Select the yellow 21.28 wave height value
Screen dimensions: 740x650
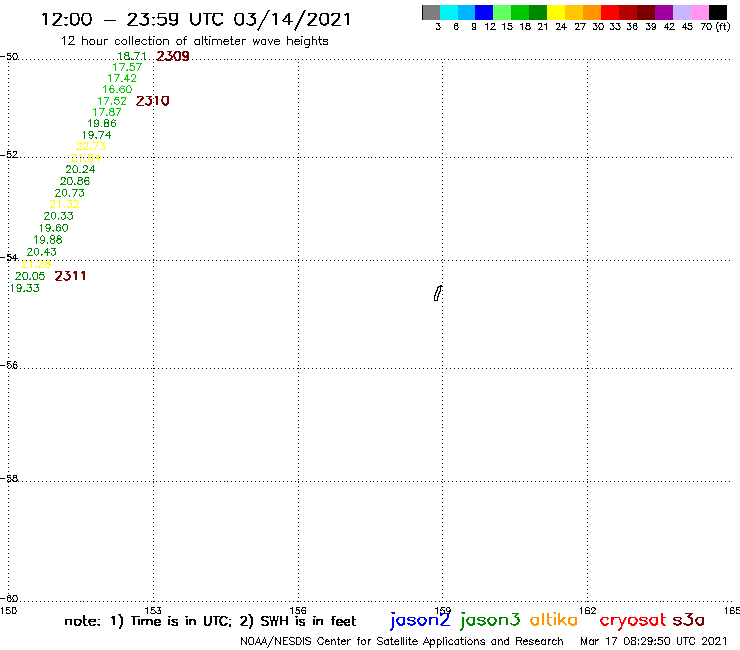click(x=36, y=264)
